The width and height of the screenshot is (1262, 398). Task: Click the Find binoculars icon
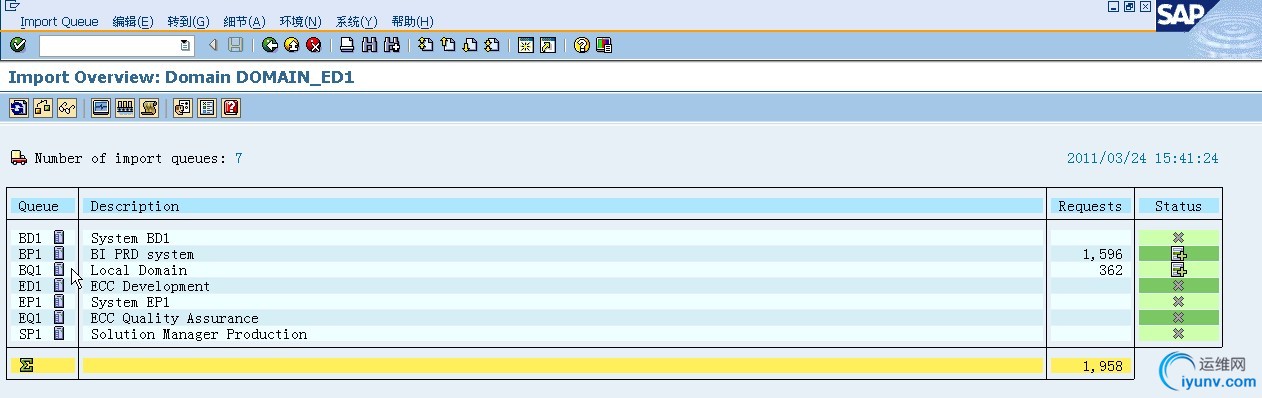369,45
